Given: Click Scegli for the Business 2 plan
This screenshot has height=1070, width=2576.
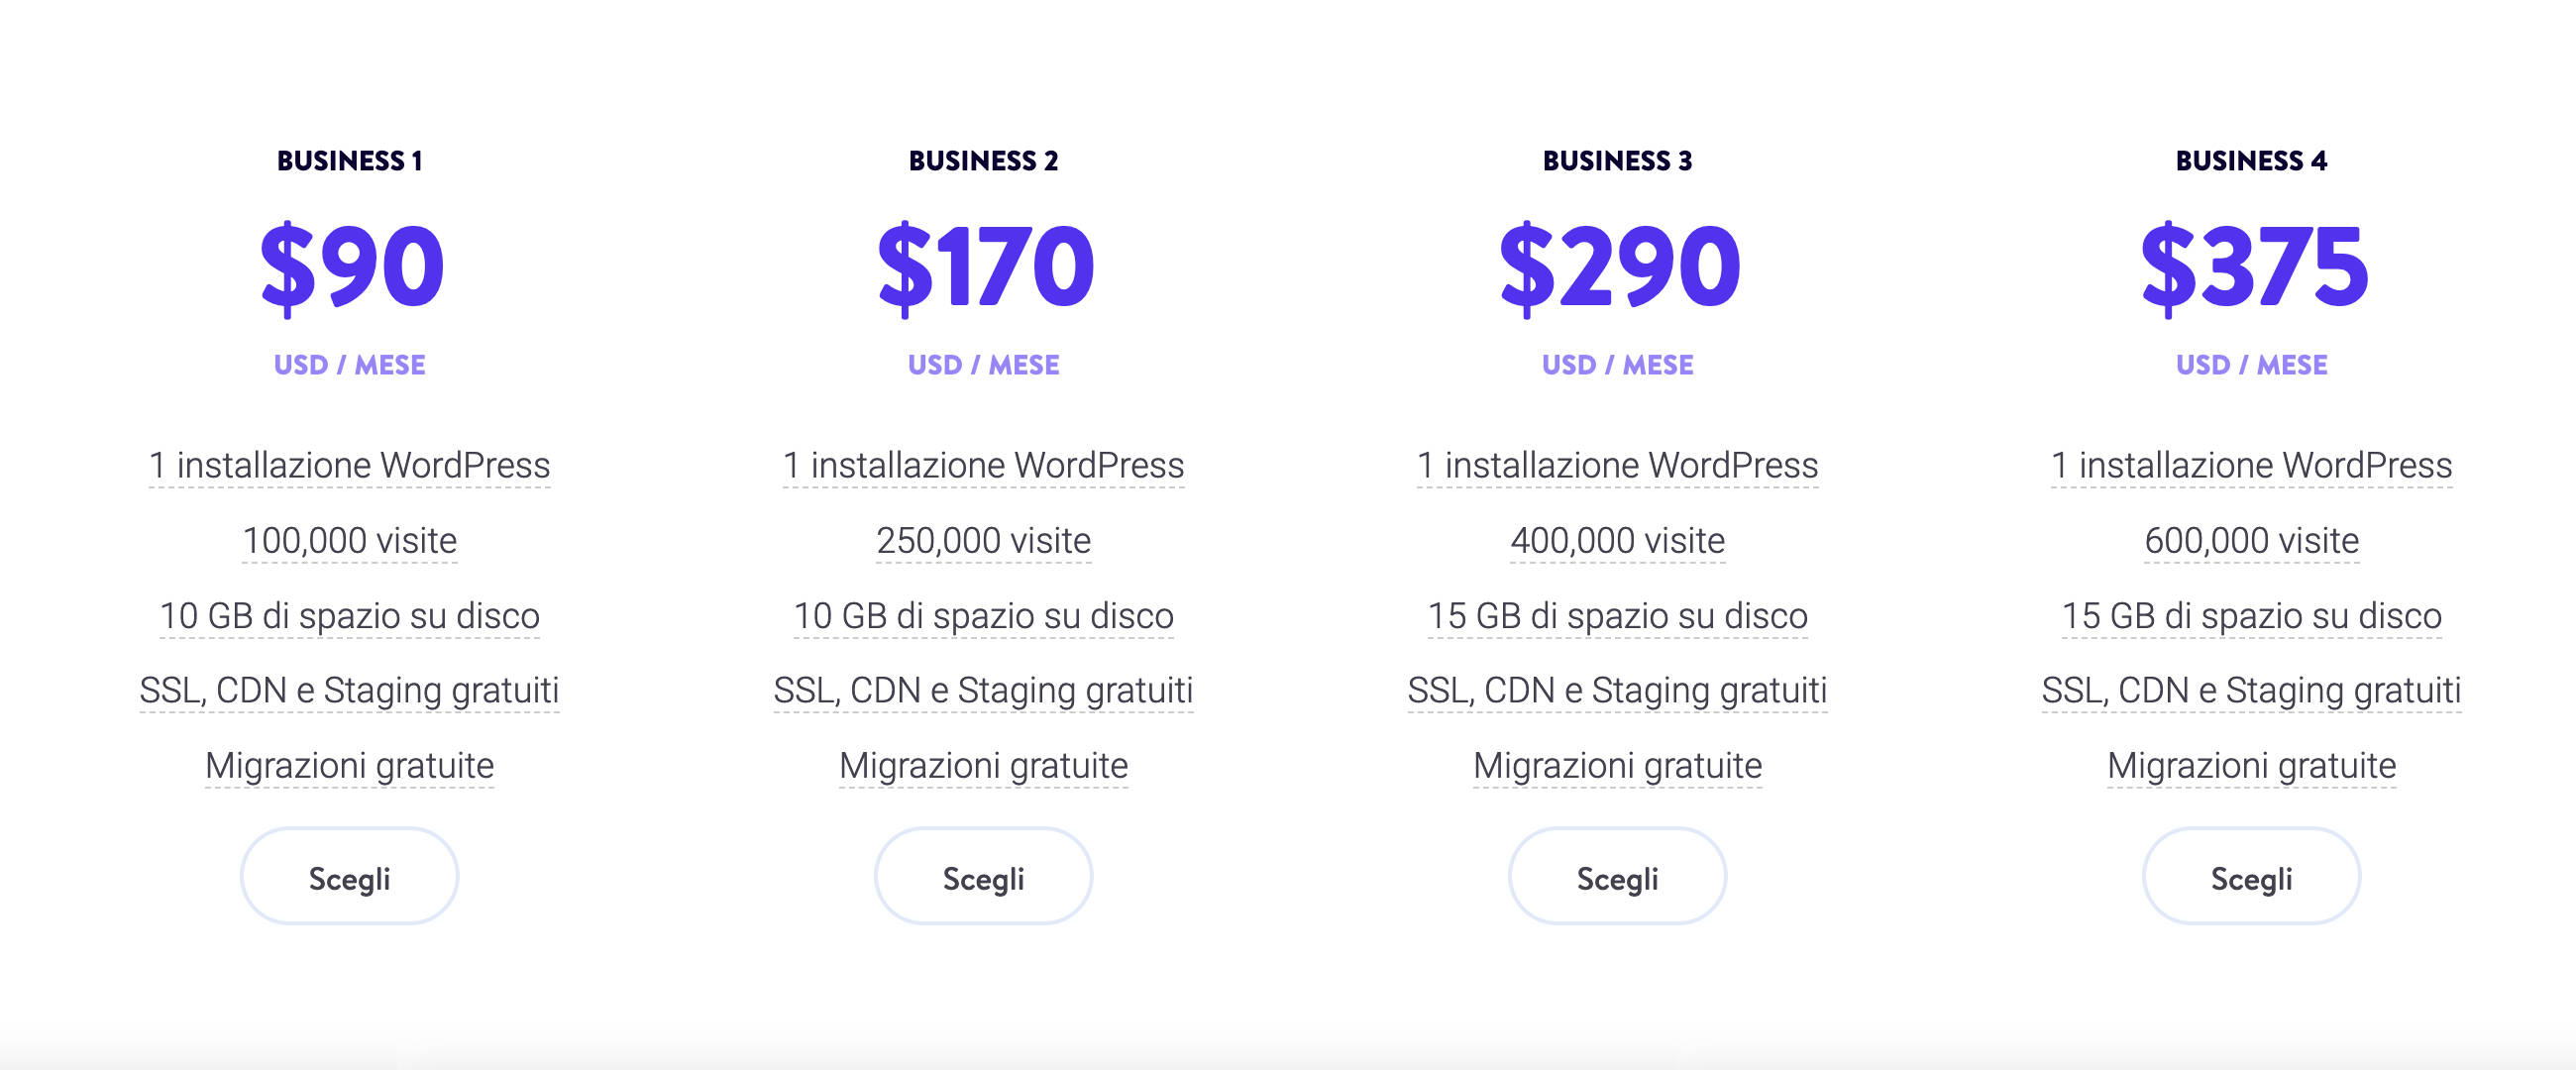Looking at the screenshot, I should (983, 877).
